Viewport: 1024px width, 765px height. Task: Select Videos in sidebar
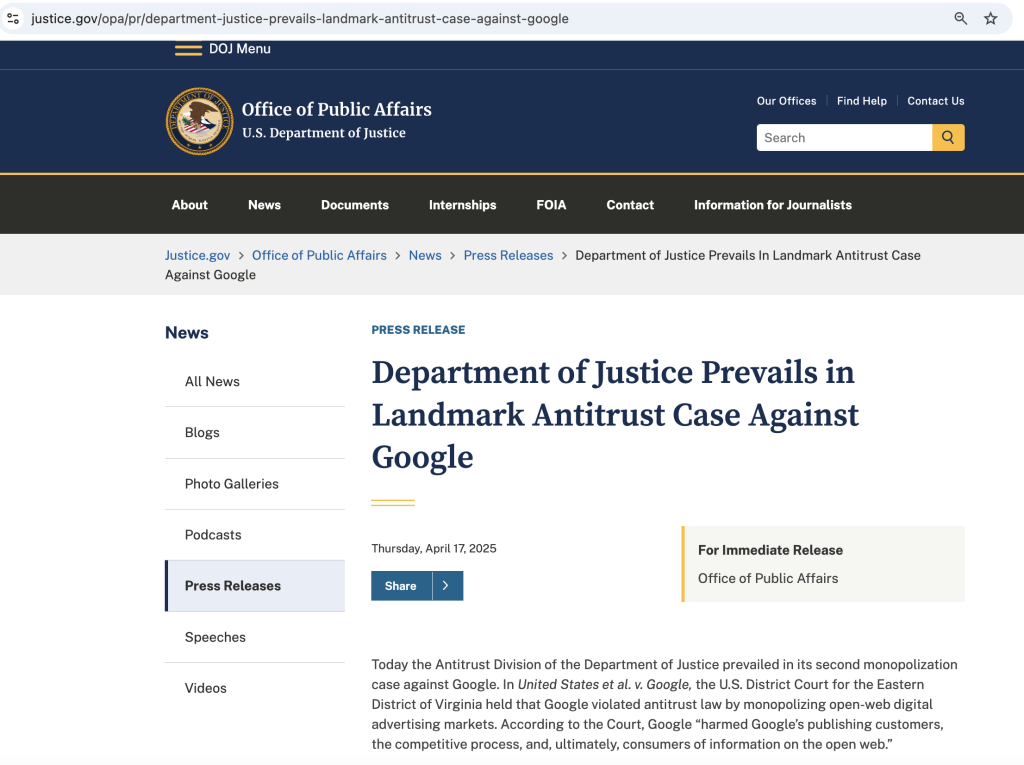(x=255, y=688)
